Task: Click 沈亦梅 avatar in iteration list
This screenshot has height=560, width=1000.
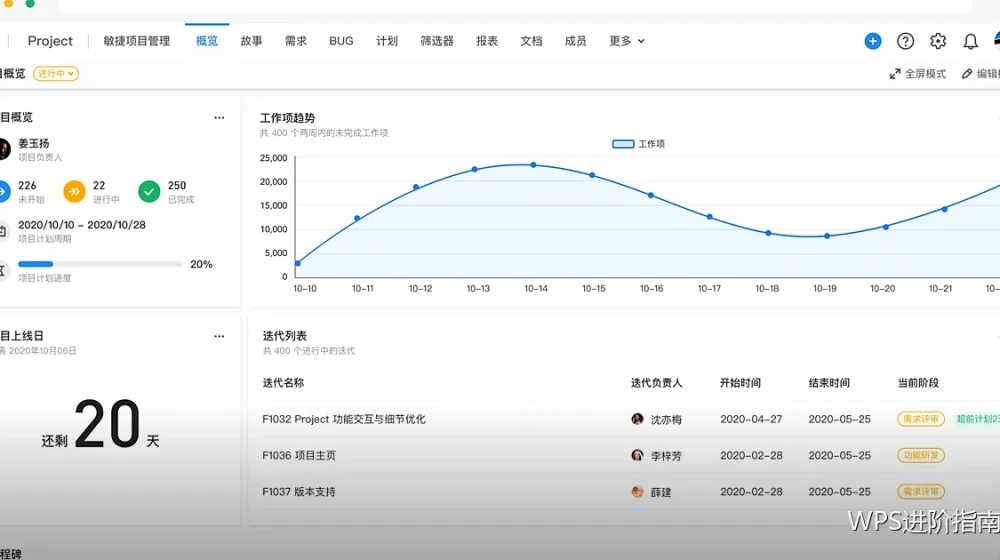Action: (637, 419)
